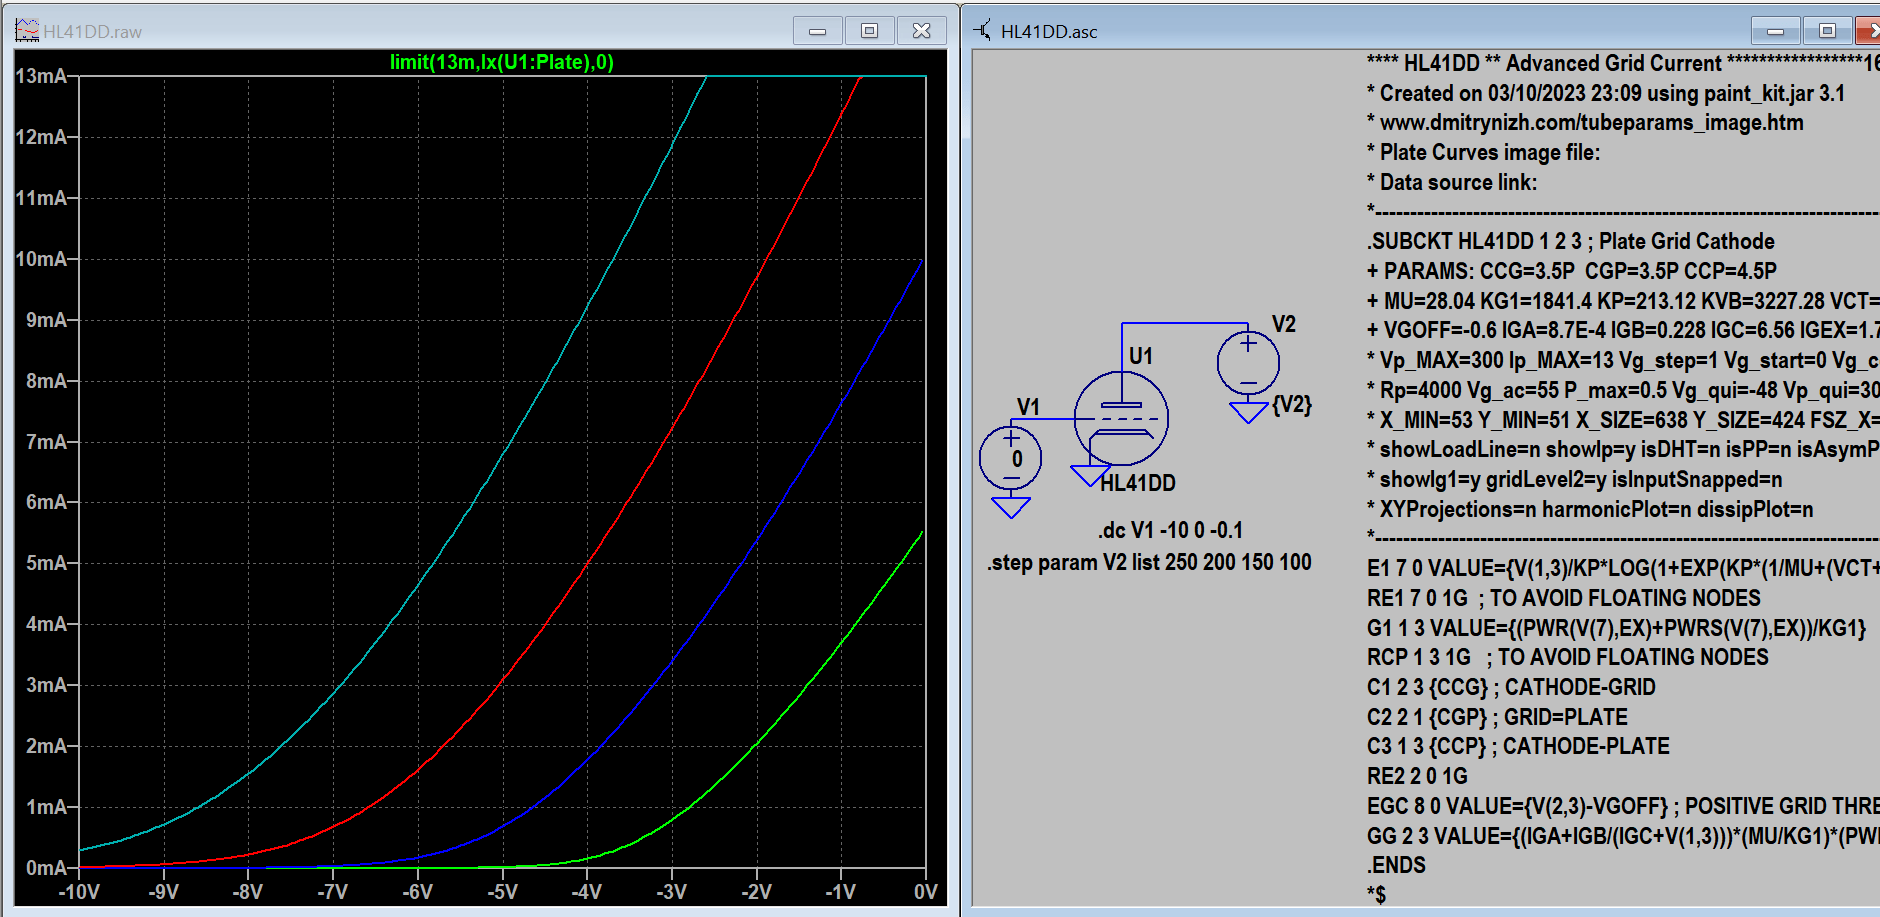Click the Vp_MAX=300 Ip_MAX=13 comment line
Screen dimensions: 1880x917
[x=1623, y=360]
